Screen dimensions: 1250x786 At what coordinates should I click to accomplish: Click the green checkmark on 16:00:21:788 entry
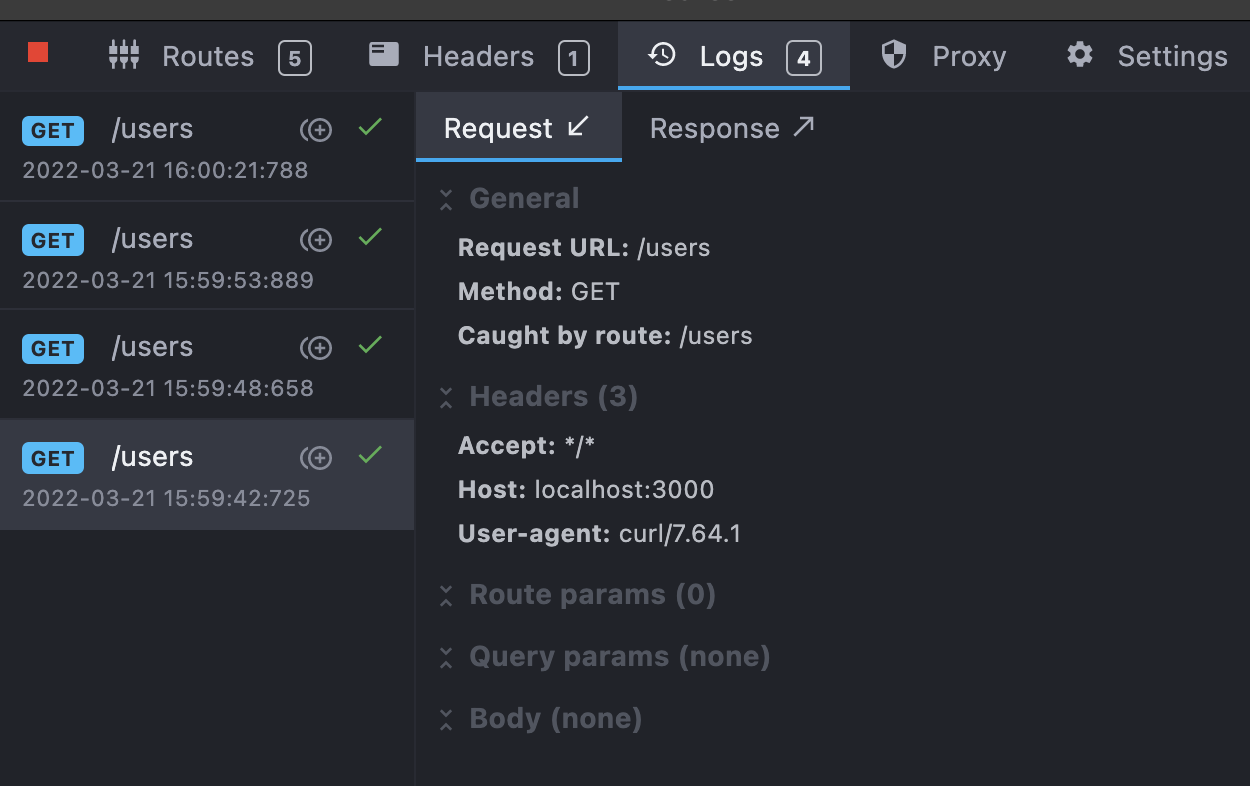[x=370, y=127]
